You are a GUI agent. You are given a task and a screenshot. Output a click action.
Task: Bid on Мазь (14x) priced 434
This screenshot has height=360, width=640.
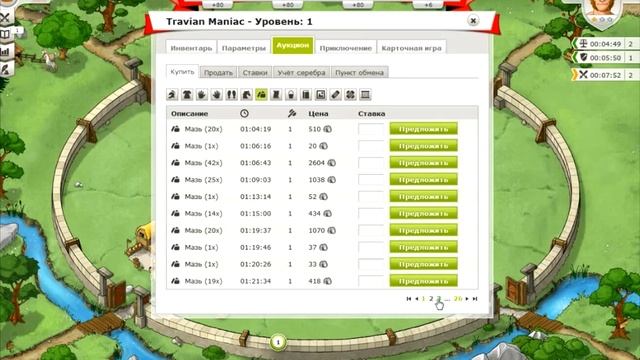[423, 213]
